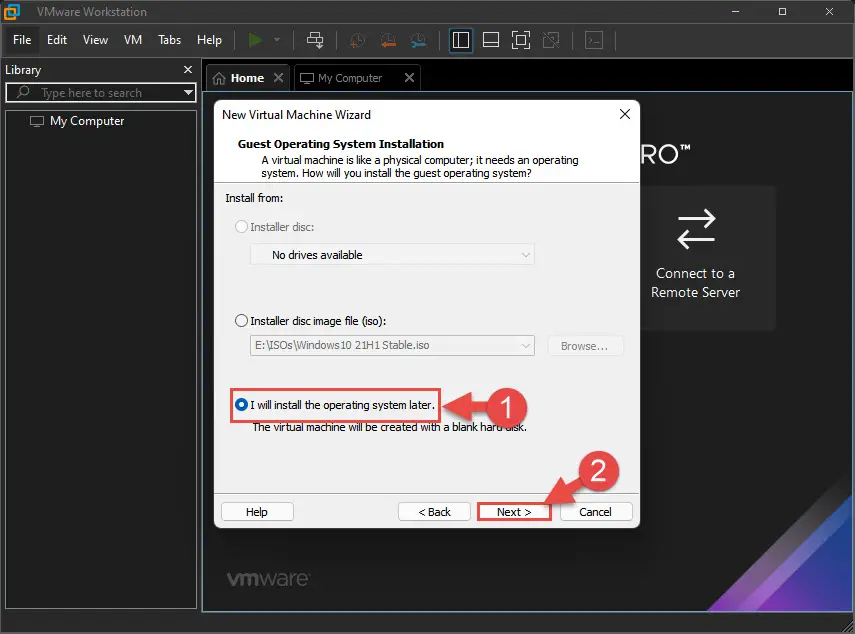Go back with the < Back button
The image size is (855, 634).
click(434, 512)
